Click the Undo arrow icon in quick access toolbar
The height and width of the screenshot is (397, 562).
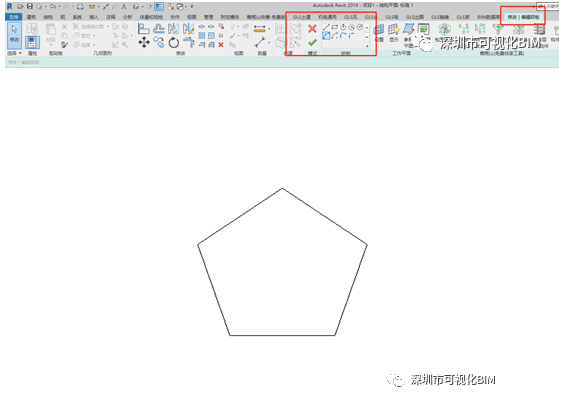[53, 6]
